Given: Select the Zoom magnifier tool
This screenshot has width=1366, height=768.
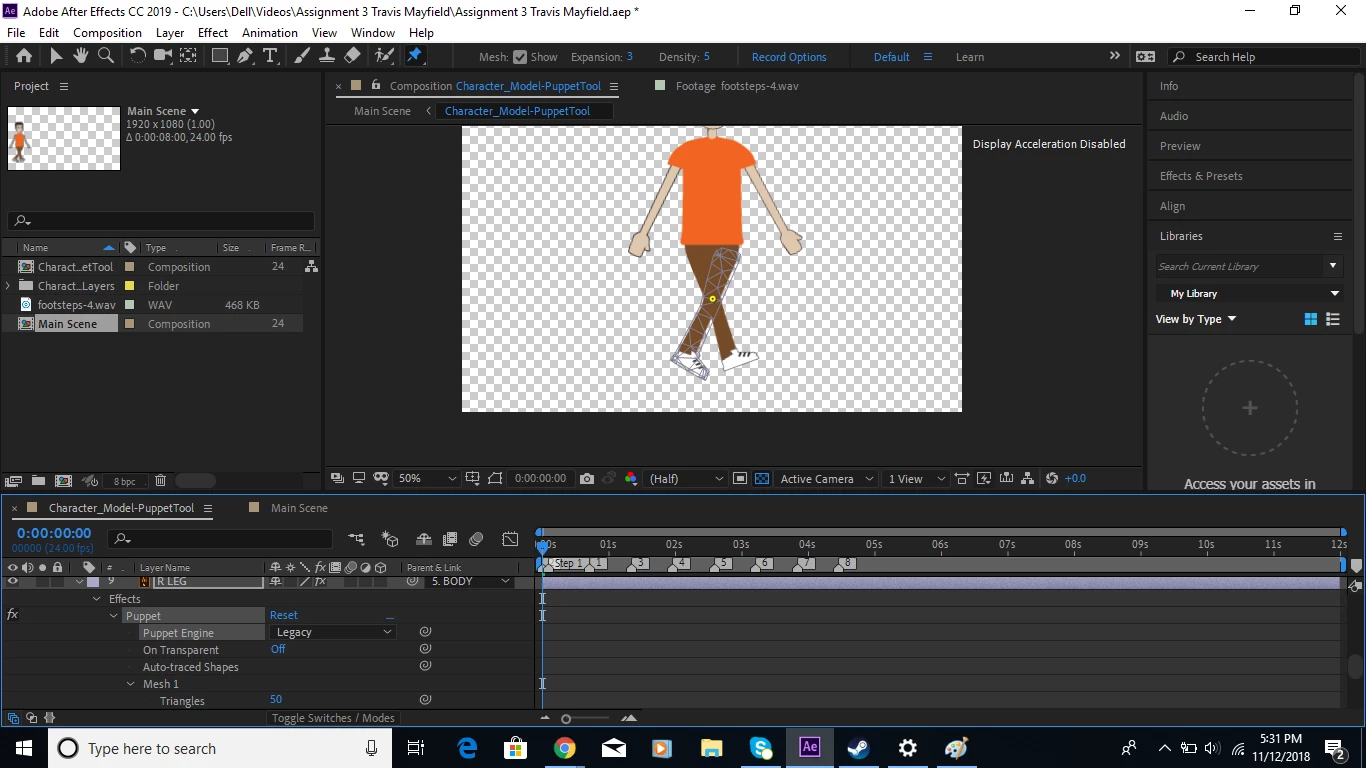Looking at the screenshot, I should coord(105,57).
